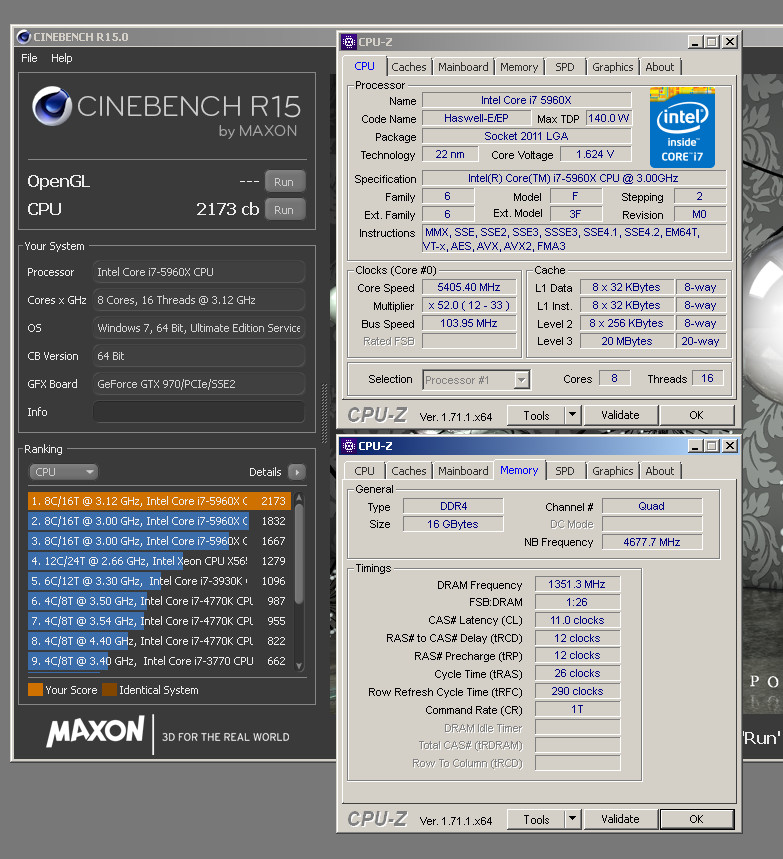
Task: Select ranking row 1 with score 2173
Action: [x=159, y=501]
